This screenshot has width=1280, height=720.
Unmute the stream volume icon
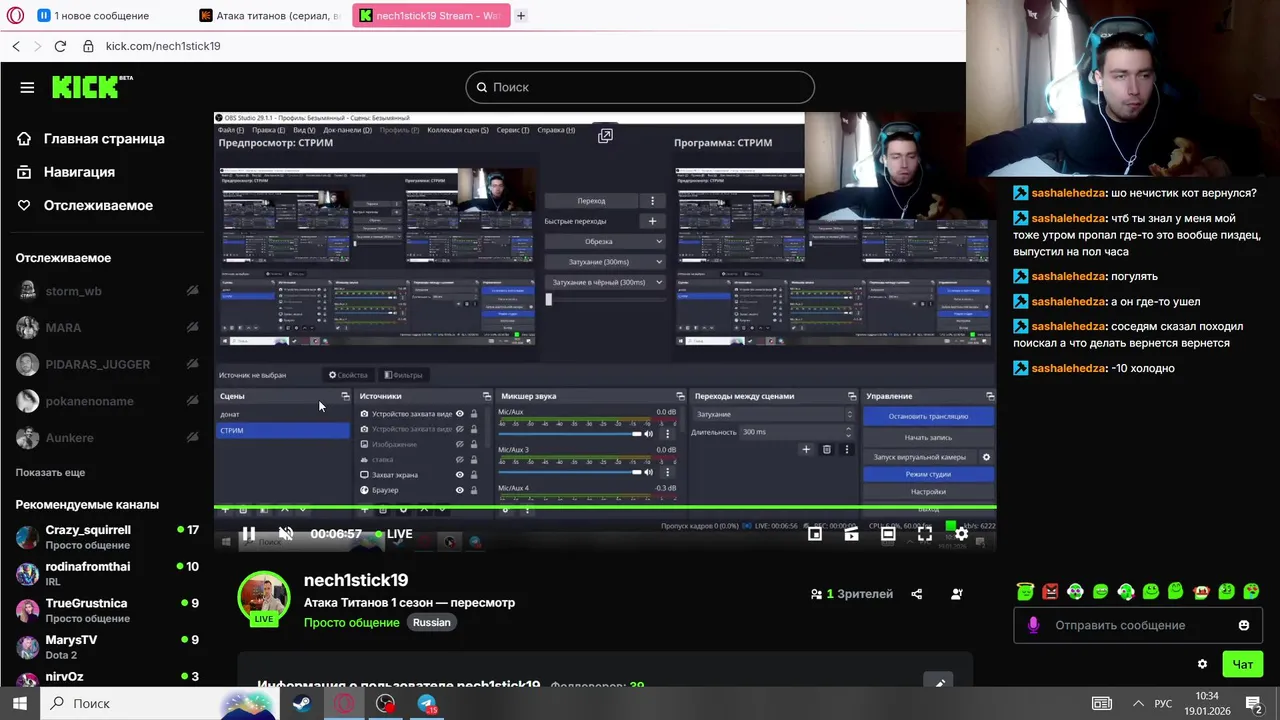pyautogui.click(x=286, y=534)
